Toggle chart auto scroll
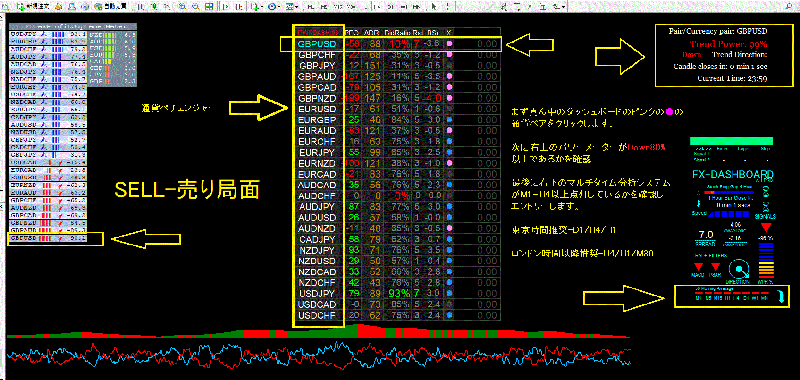This screenshot has width=800, height=380. (226, 7)
